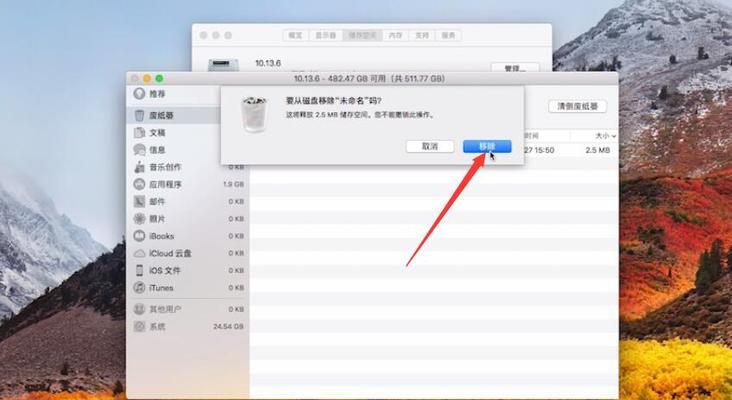Click the 1.9 GB size next to 应用程序

tap(233, 184)
